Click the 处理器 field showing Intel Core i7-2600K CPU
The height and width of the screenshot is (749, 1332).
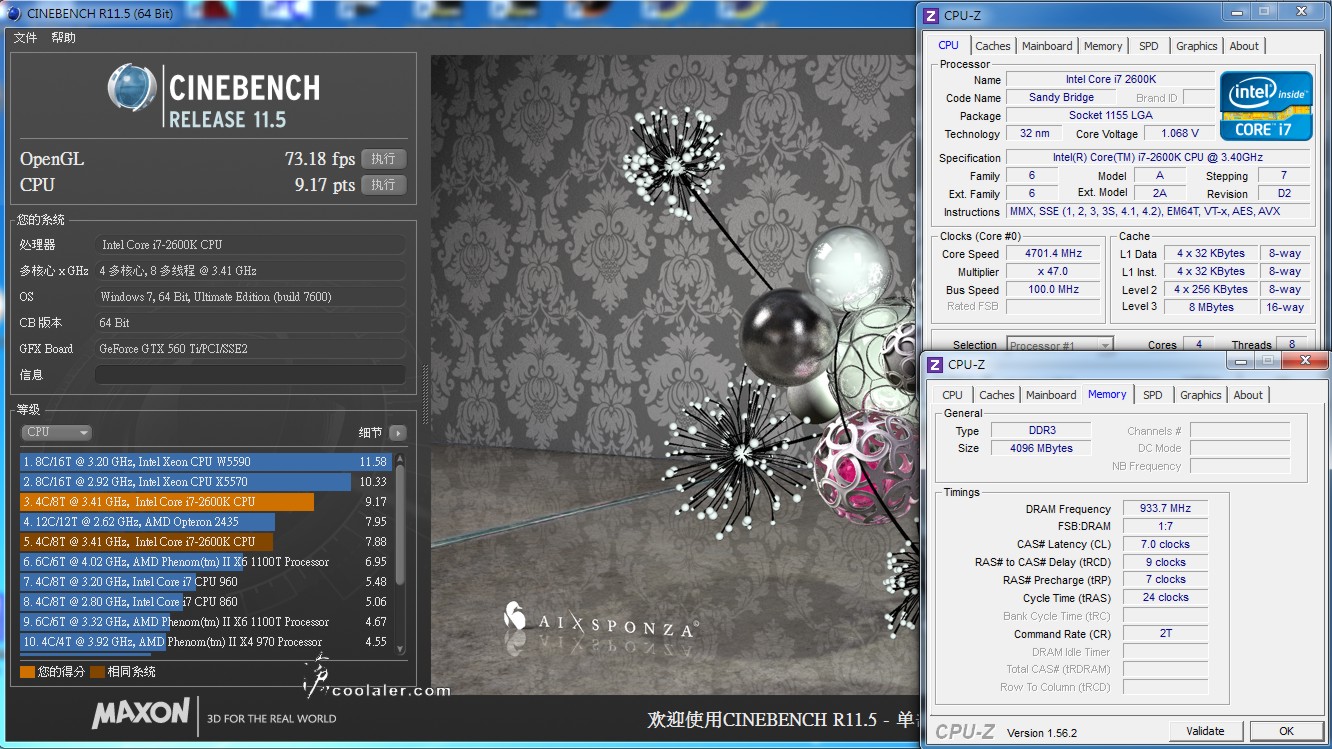[x=250, y=245]
